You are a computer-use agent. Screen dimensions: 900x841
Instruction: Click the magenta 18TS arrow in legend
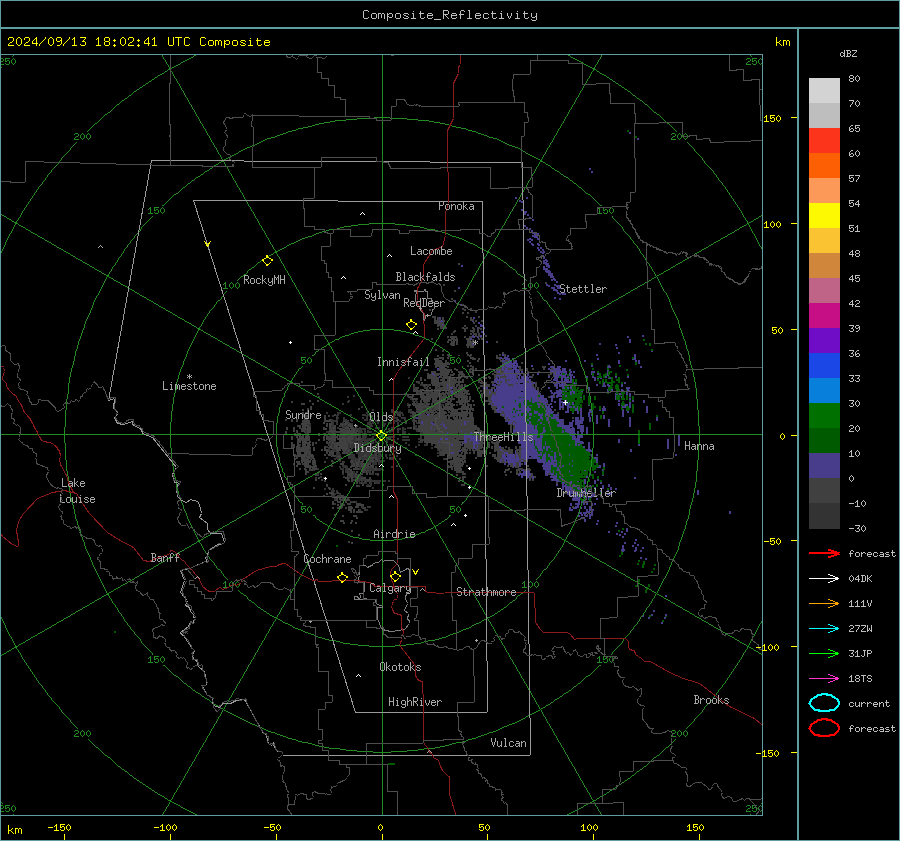point(824,679)
